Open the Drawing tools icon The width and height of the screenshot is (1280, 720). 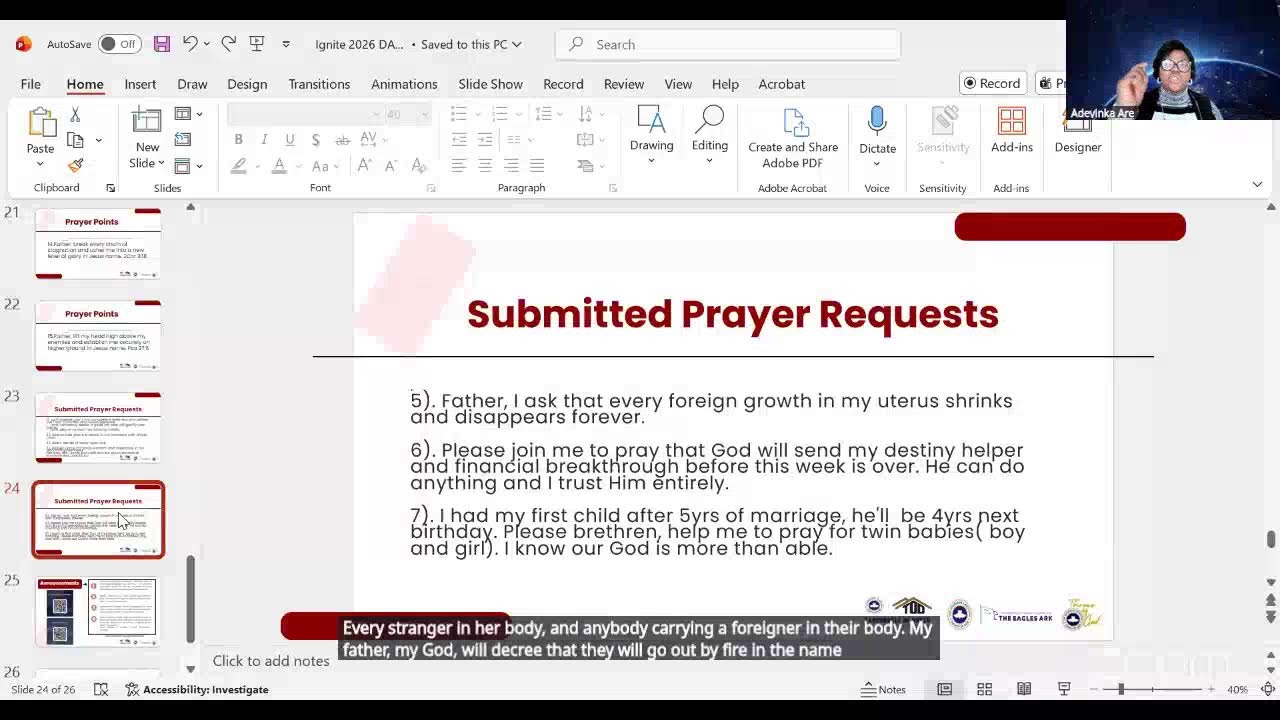pyautogui.click(x=651, y=121)
